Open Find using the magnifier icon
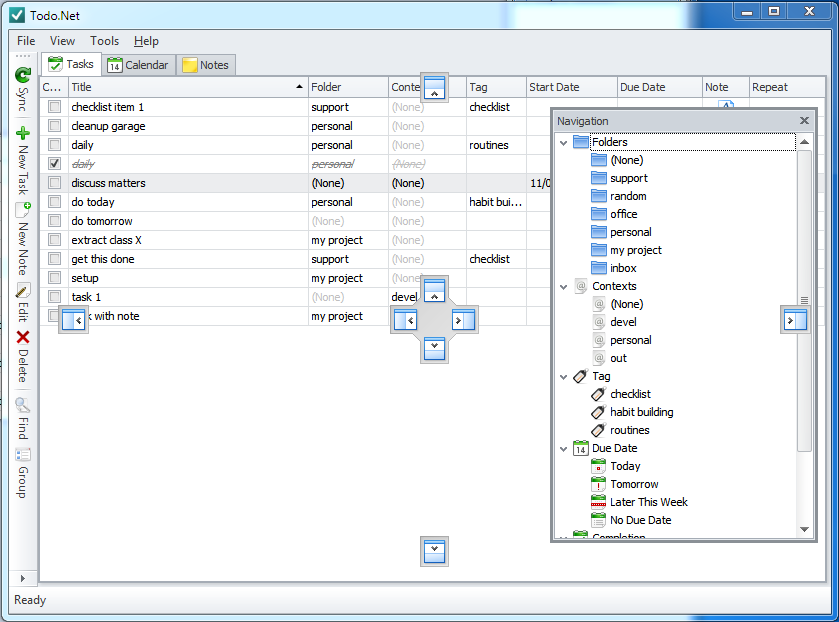Screen dimensions: 839x622 tap(22, 405)
